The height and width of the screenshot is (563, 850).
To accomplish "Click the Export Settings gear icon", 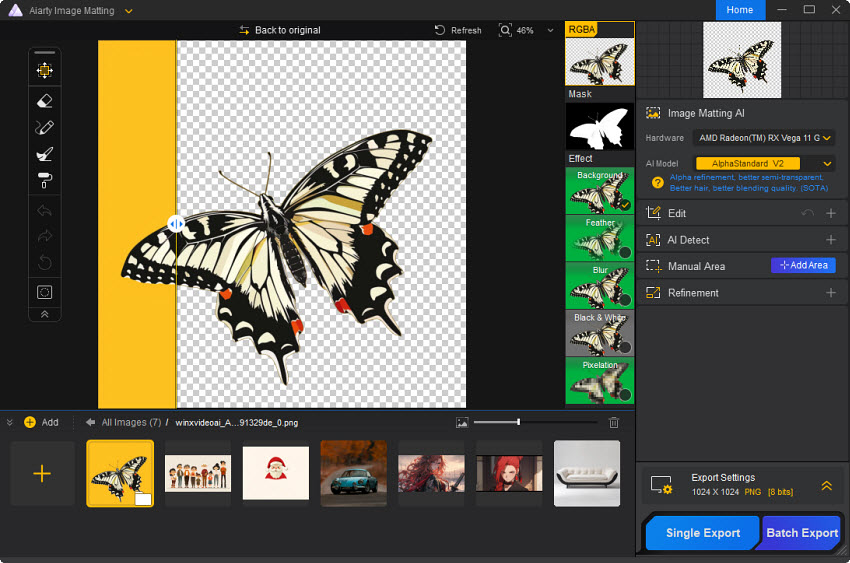I will pyautogui.click(x=661, y=485).
